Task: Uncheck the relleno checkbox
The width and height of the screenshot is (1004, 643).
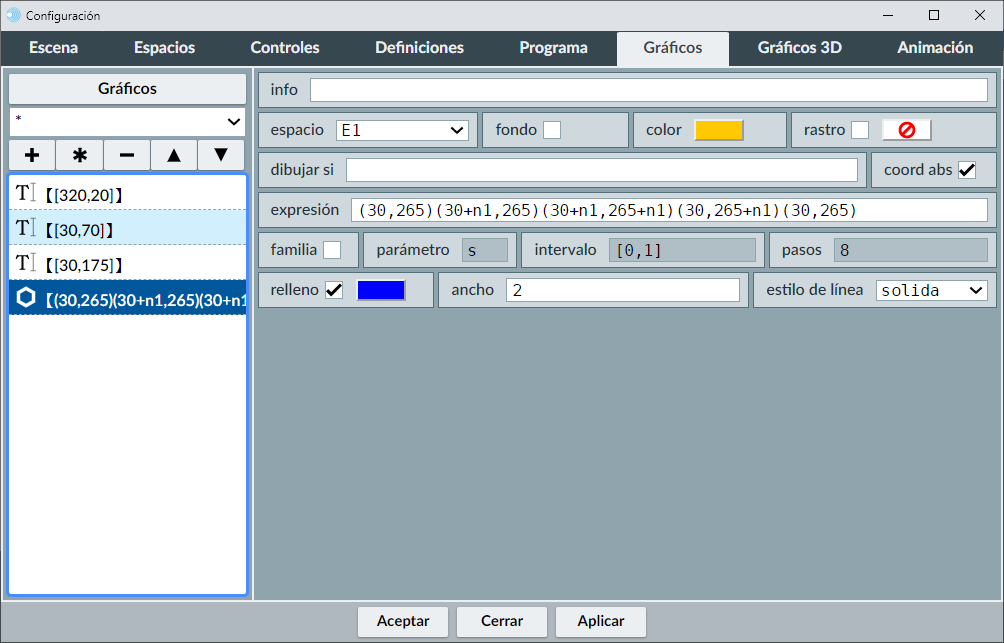Action: [334, 290]
